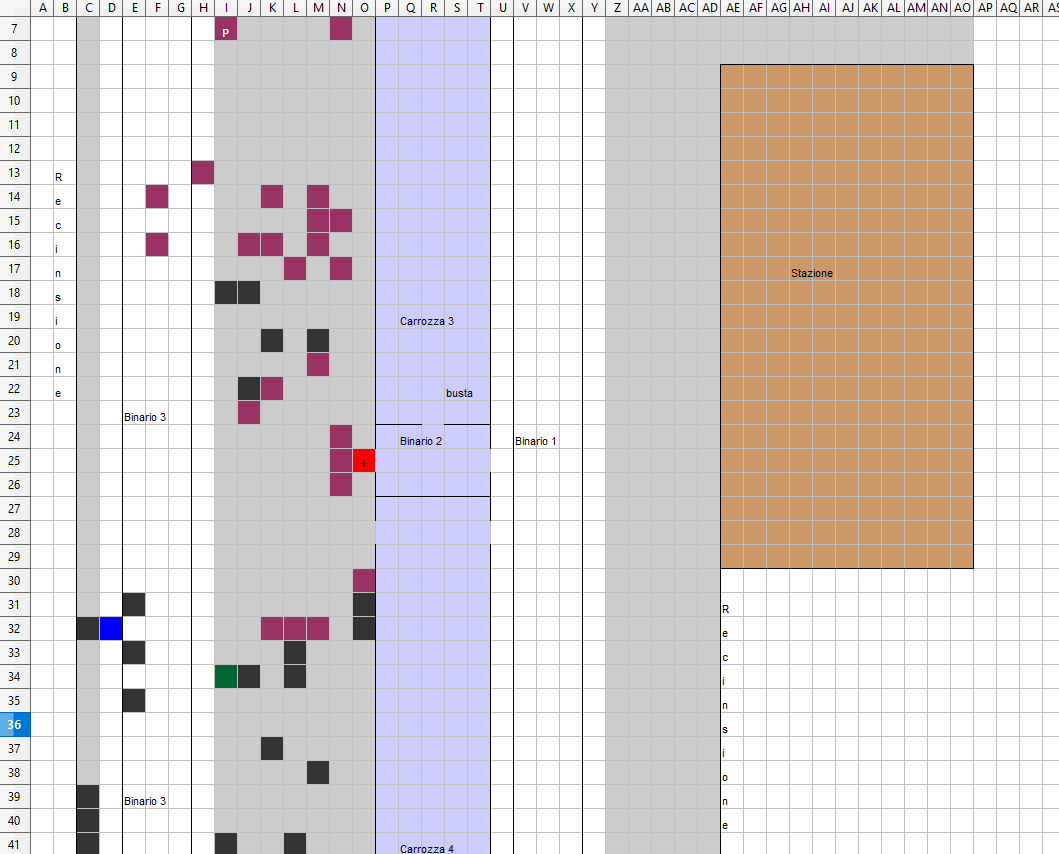Select the row 9 header
The width and height of the screenshot is (1059, 854).
pyautogui.click(x=16, y=77)
